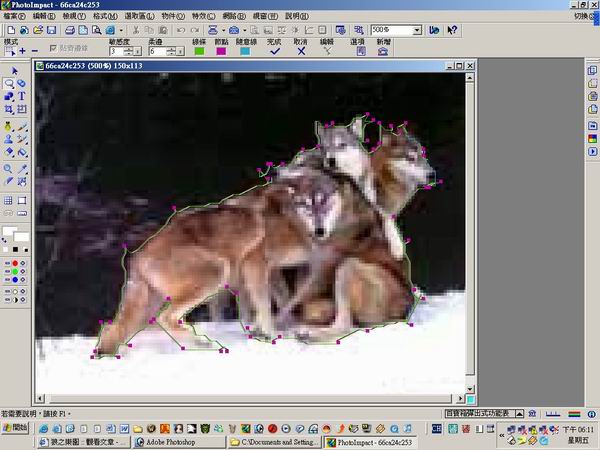Select the Eyedropper tool

[22, 169]
